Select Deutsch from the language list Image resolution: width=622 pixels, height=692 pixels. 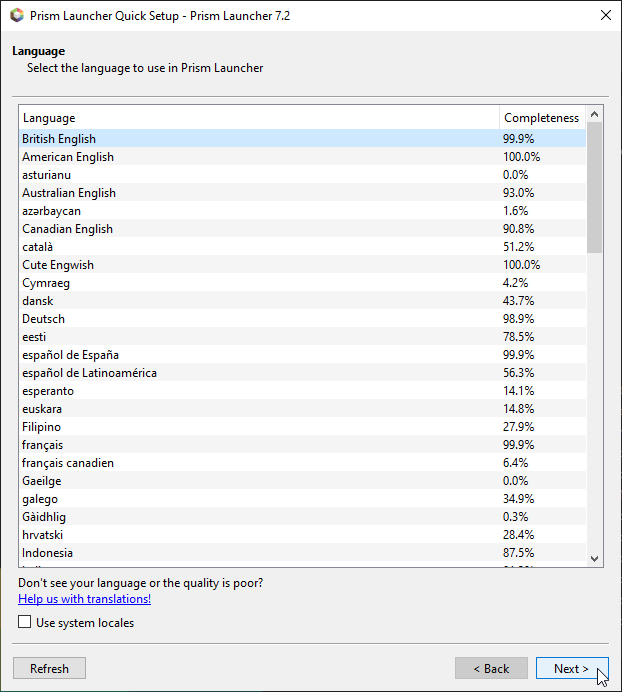[x=43, y=319]
